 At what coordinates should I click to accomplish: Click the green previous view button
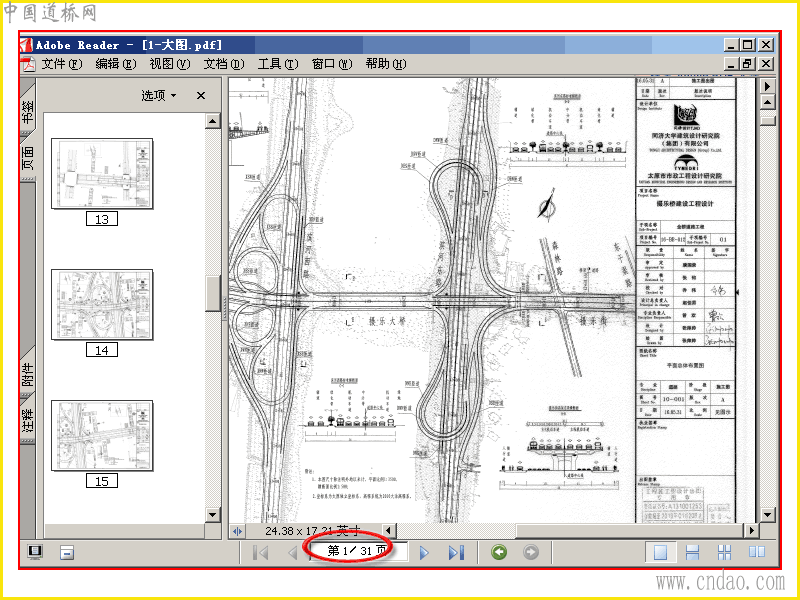(499, 552)
